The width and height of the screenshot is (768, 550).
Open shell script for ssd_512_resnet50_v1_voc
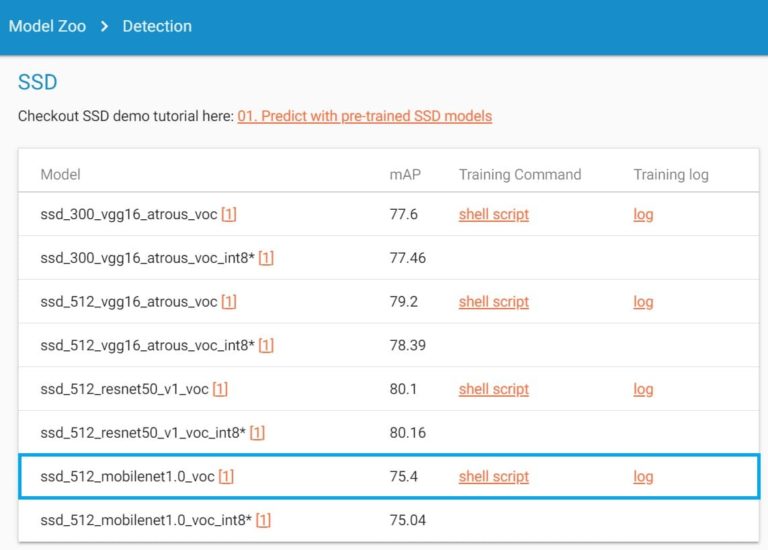[493, 389]
